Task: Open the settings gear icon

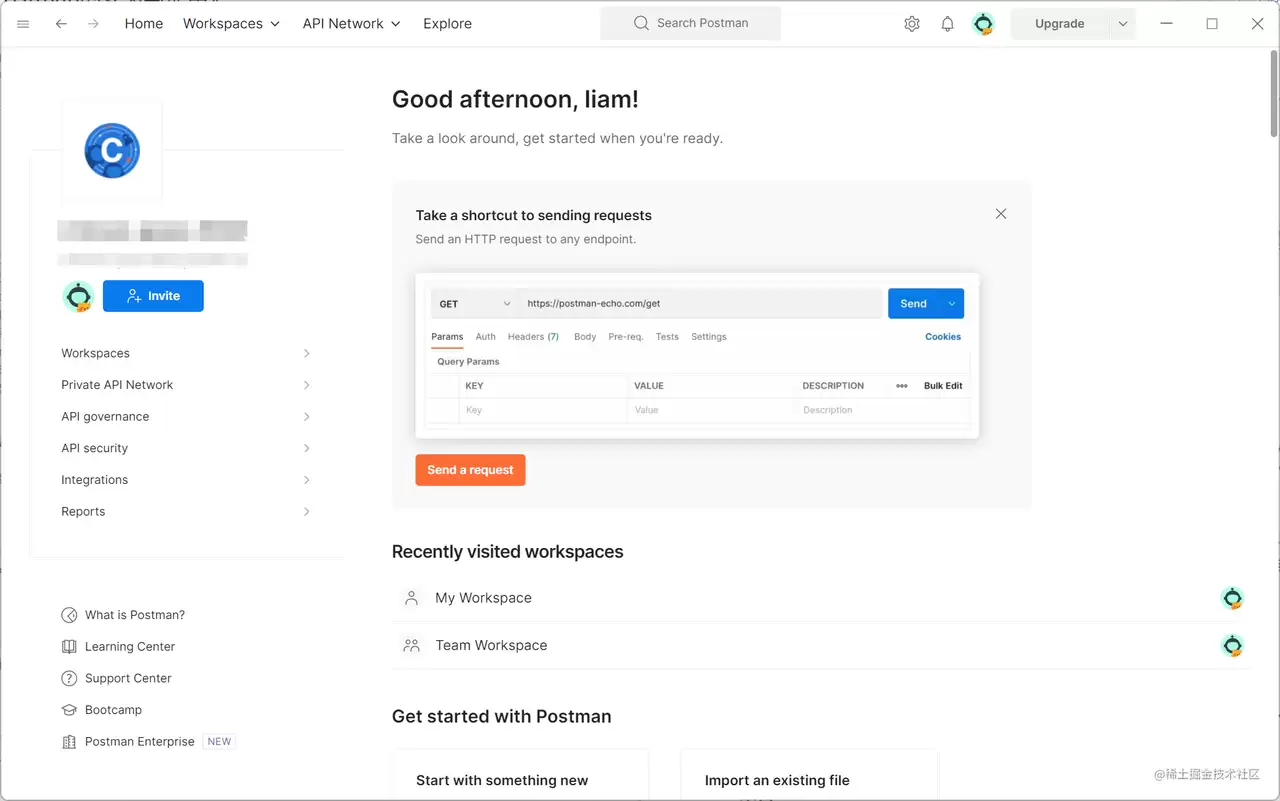Action: (911, 24)
